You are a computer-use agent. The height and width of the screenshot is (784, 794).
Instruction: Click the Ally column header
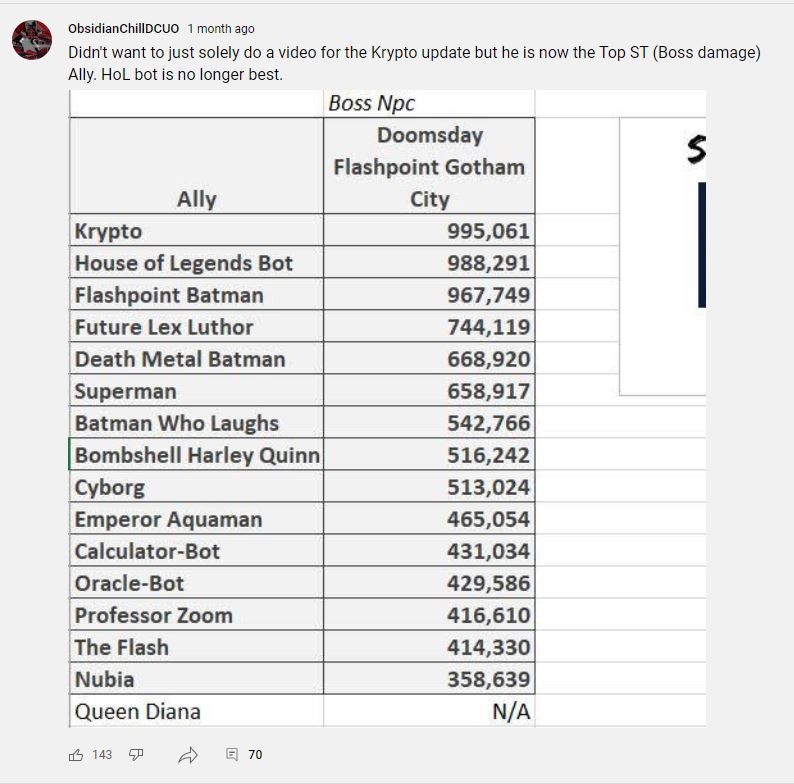click(196, 166)
